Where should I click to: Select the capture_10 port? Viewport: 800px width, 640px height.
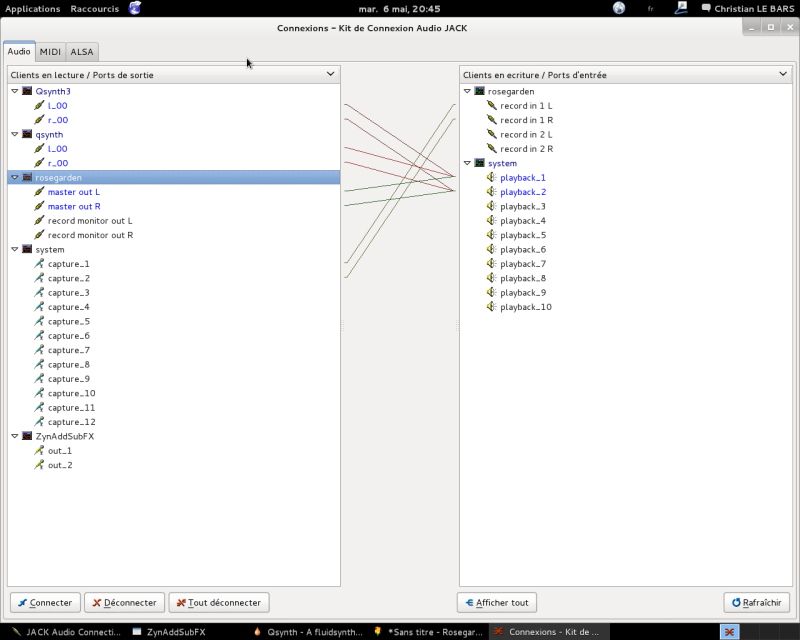point(71,393)
